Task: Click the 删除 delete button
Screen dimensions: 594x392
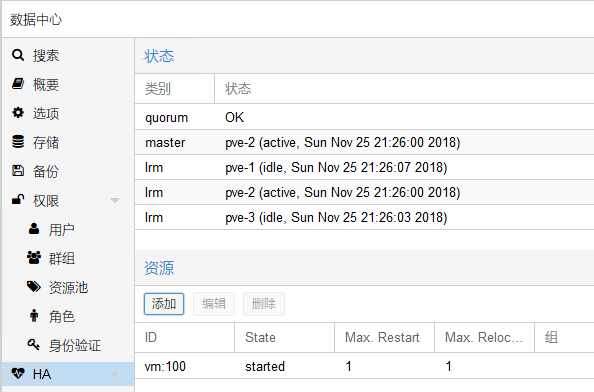Action: click(264, 304)
